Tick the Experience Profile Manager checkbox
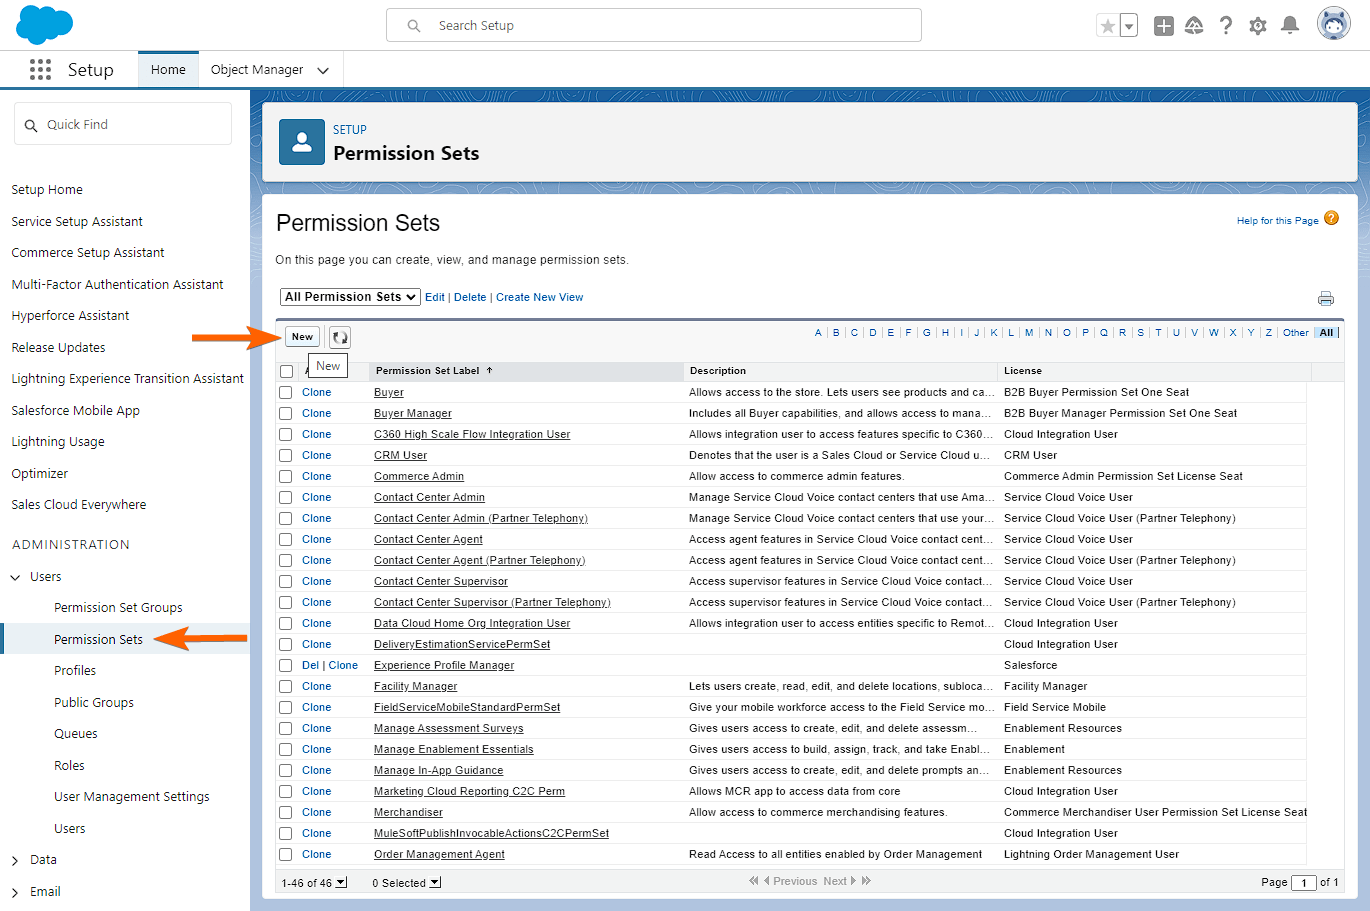This screenshot has height=911, width=1370. pyautogui.click(x=286, y=665)
